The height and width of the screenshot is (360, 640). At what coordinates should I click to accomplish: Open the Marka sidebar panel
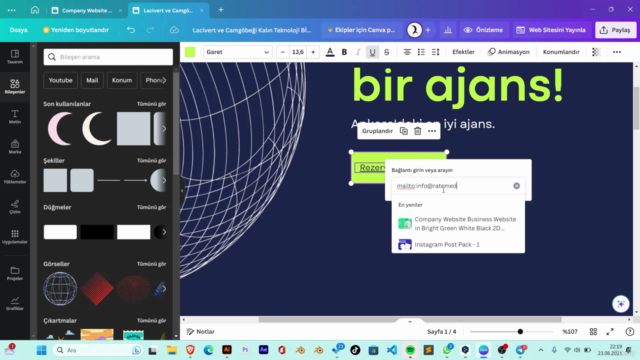[15, 147]
